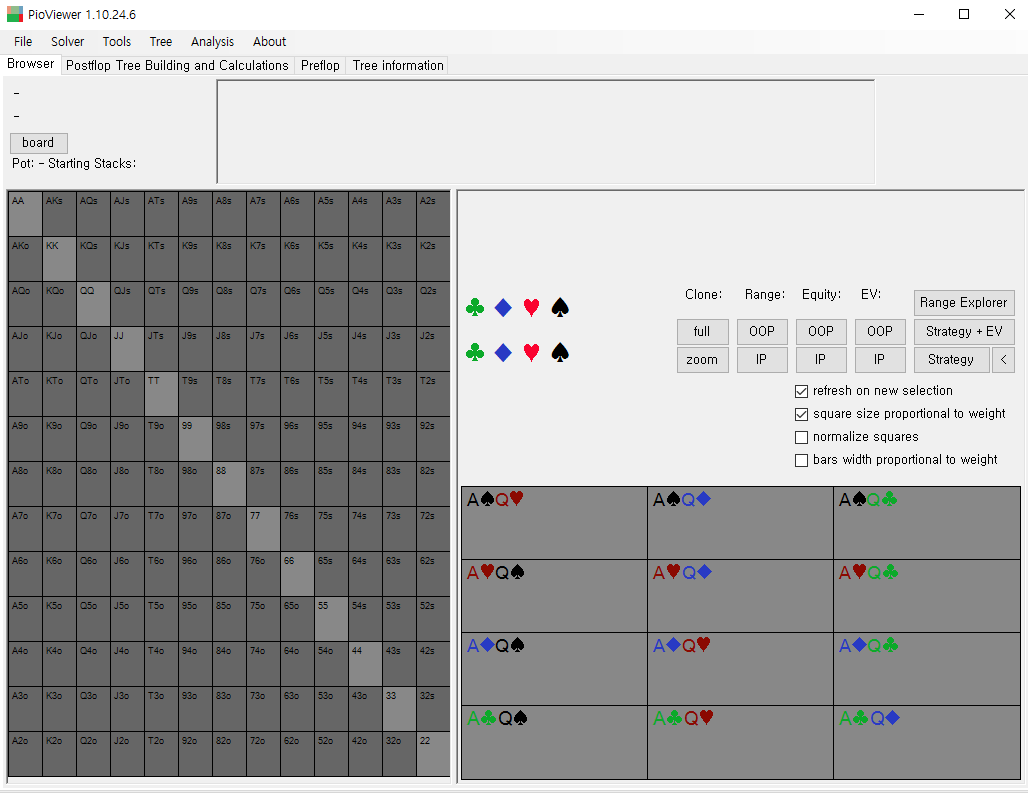Show the OOP EV

tap(880, 332)
